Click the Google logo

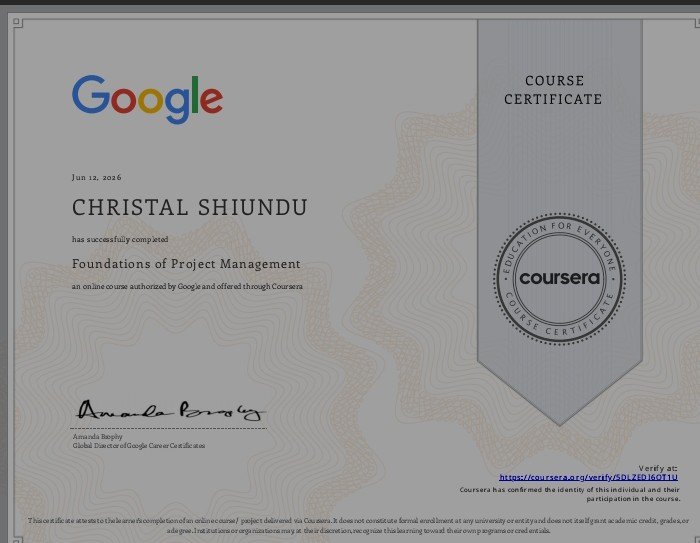[147, 99]
